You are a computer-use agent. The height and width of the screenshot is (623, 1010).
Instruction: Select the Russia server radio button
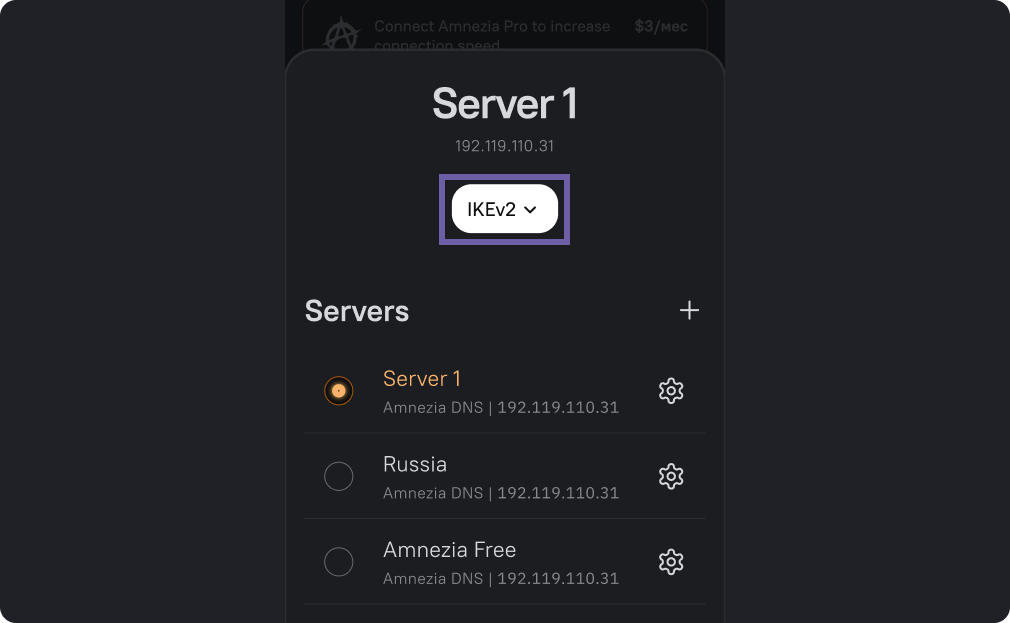pos(339,476)
